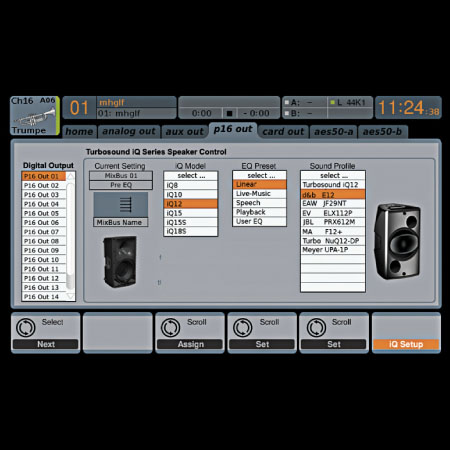The image size is (450, 450).
Task: Open the Sound Profile select... list
Action: click(x=333, y=175)
